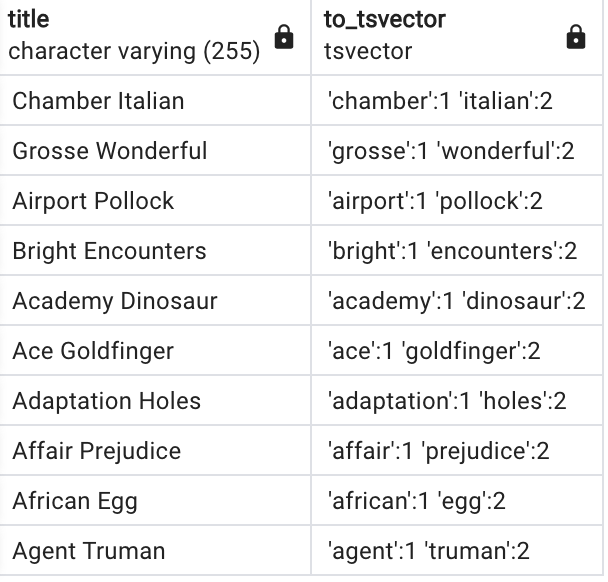Select the 'grosse':1 'wonderful':2 cell
Image resolution: width=608 pixels, height=582 pixels.
tap(457, 150)
